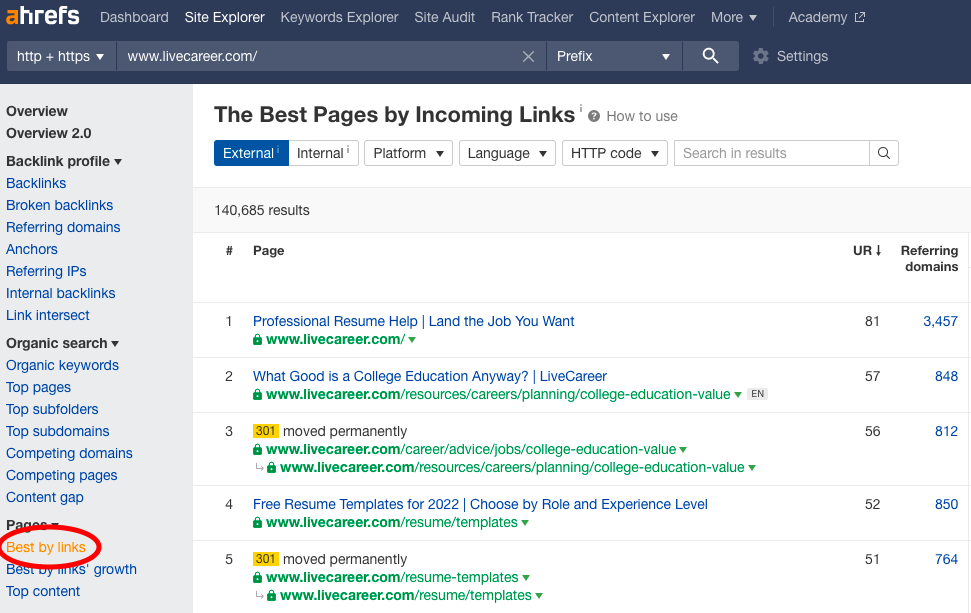Click the 3,457 referring domains value
This screenshot has height=613, width=971.
(940, 321)
